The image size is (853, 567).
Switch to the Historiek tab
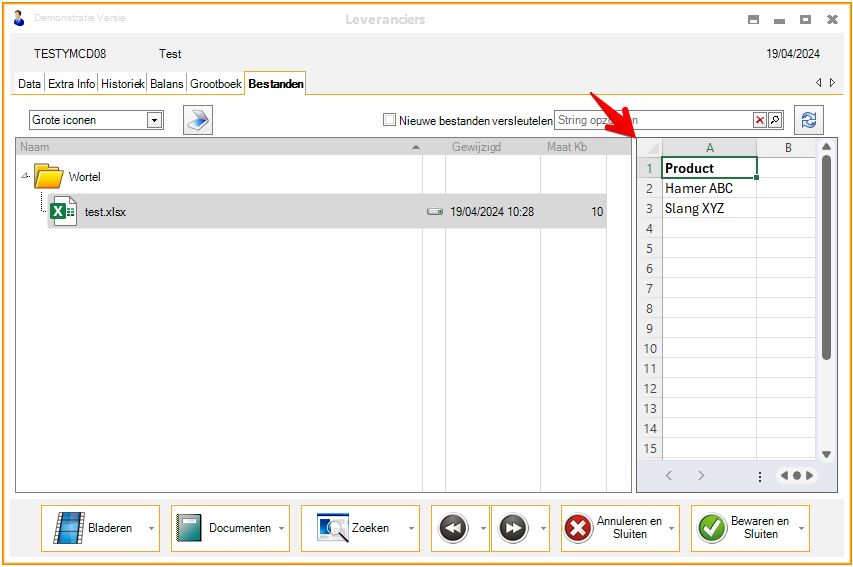[x=123, y=84]
